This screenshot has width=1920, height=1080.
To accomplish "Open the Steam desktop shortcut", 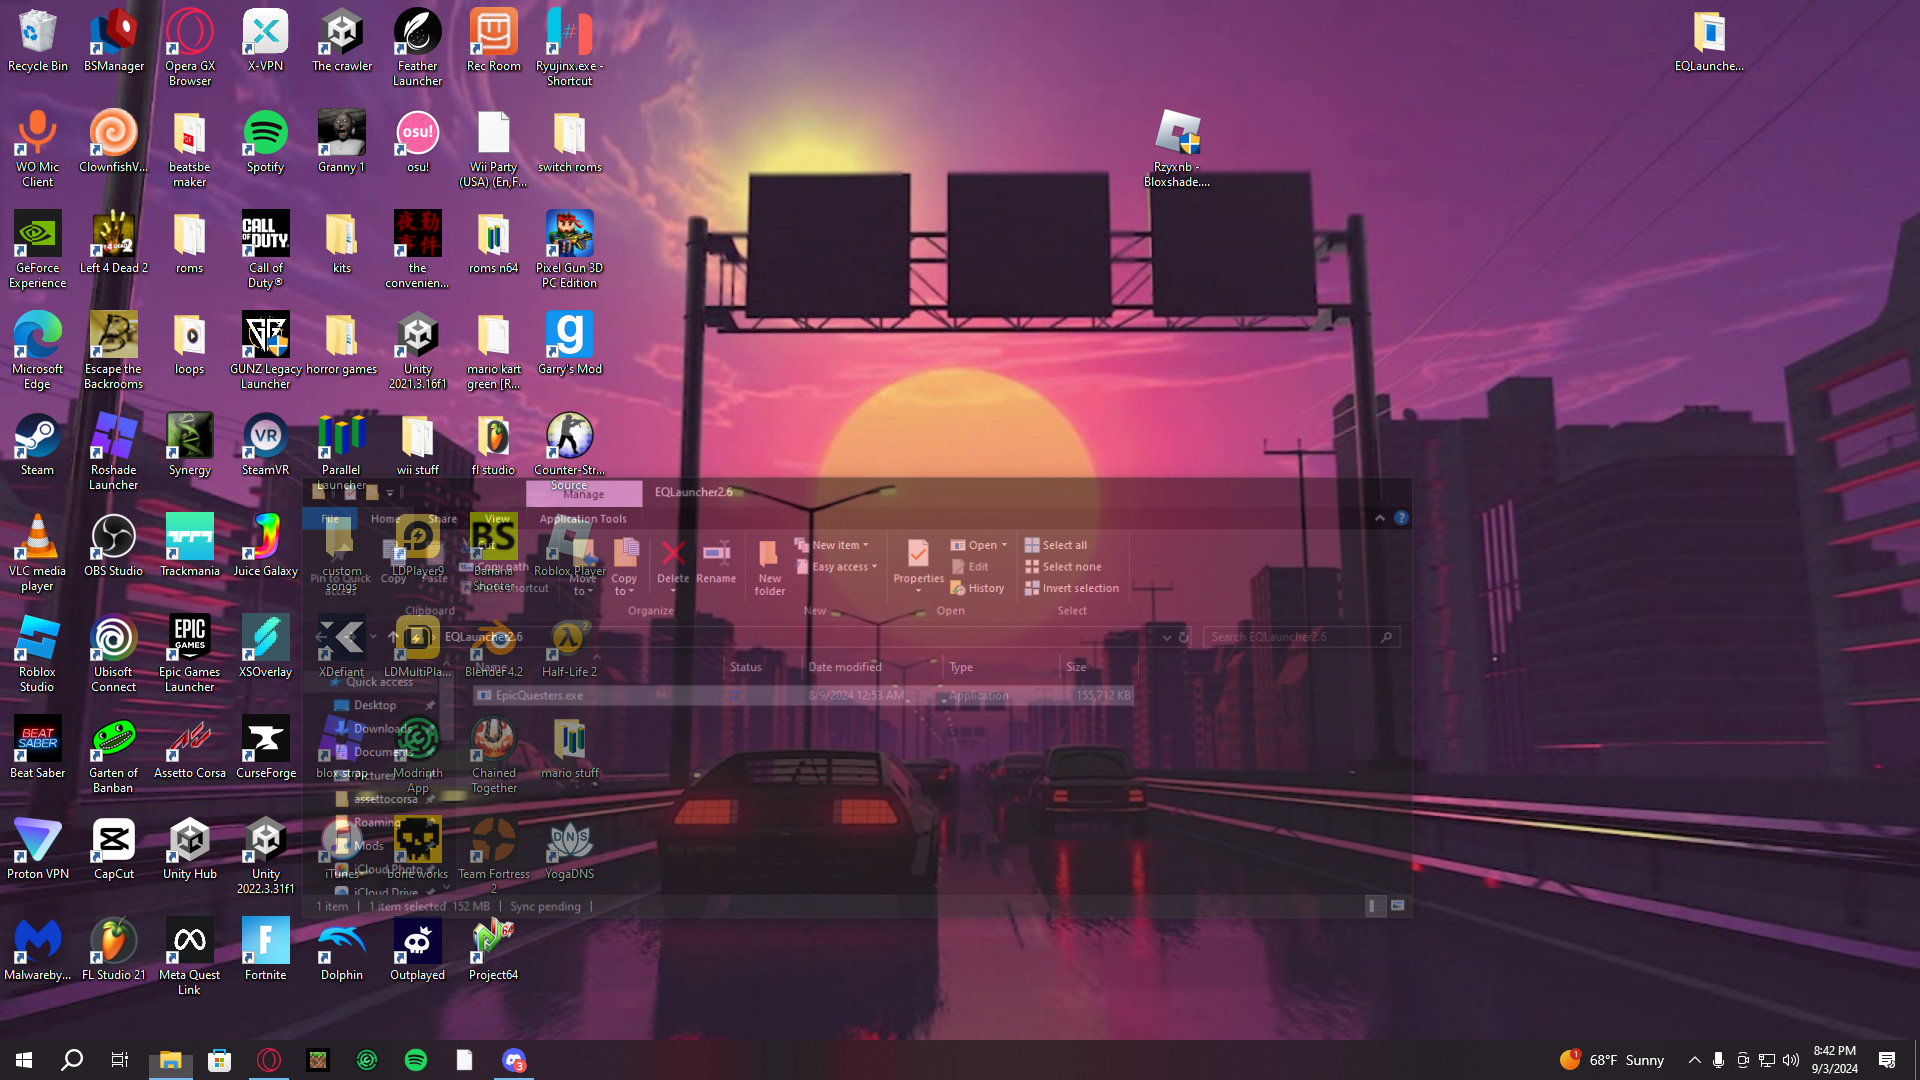I will tap(37, 437).
